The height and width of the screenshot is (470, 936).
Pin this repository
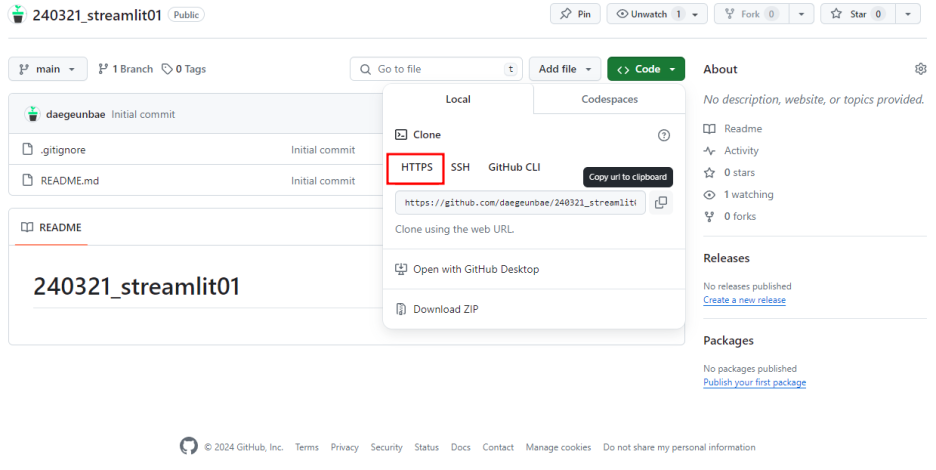575,14
